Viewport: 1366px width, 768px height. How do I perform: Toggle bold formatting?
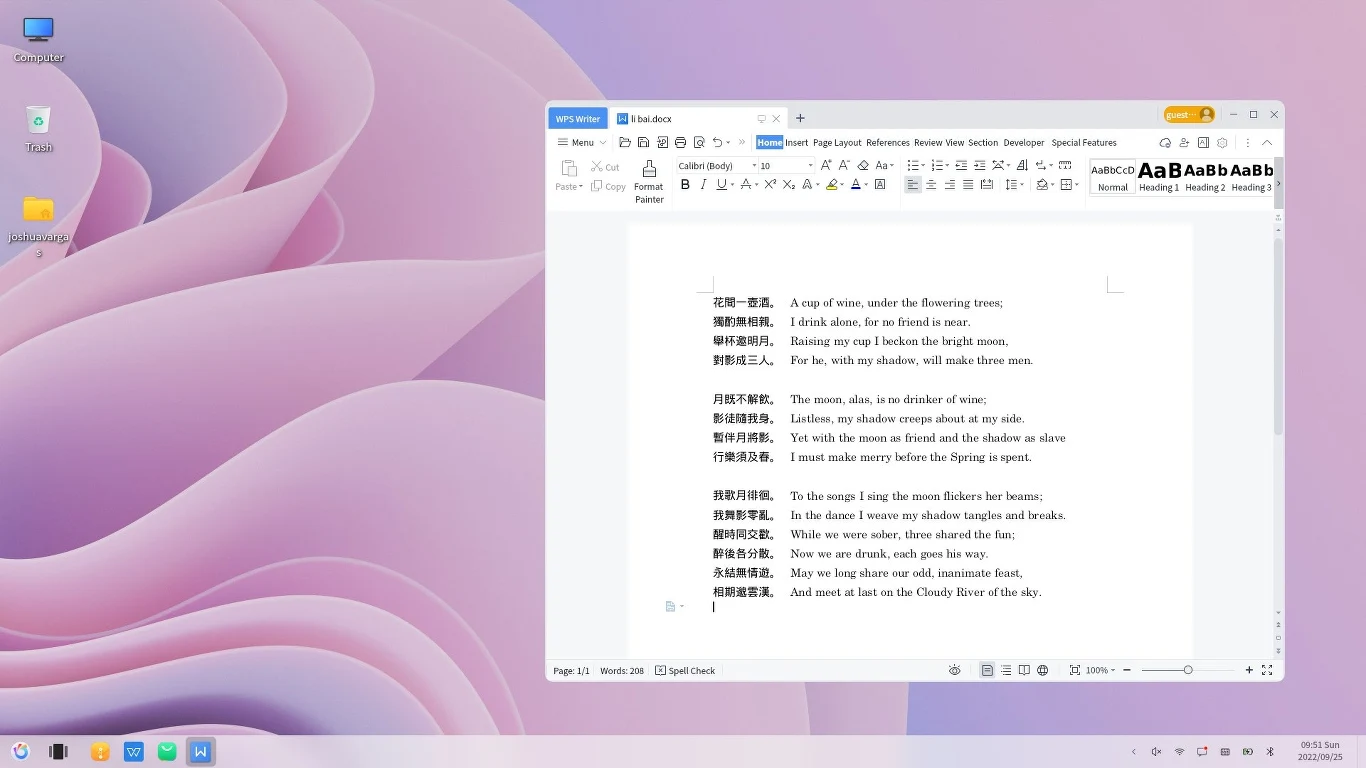(x=685, y=185)
